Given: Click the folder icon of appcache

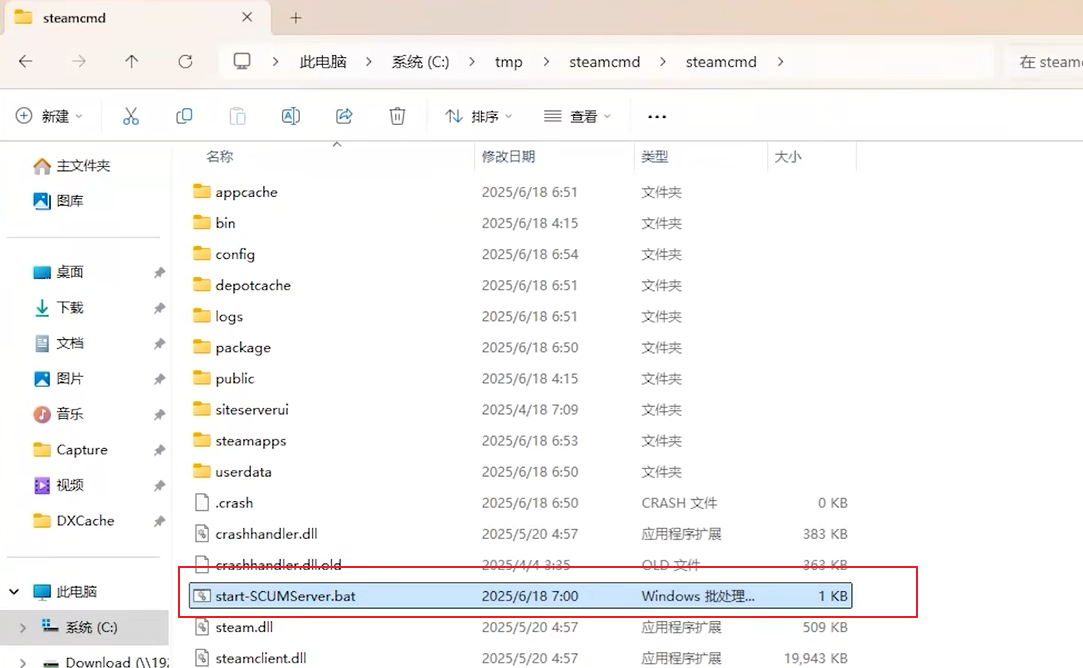Looking at the screenshot, I should 202,191.
